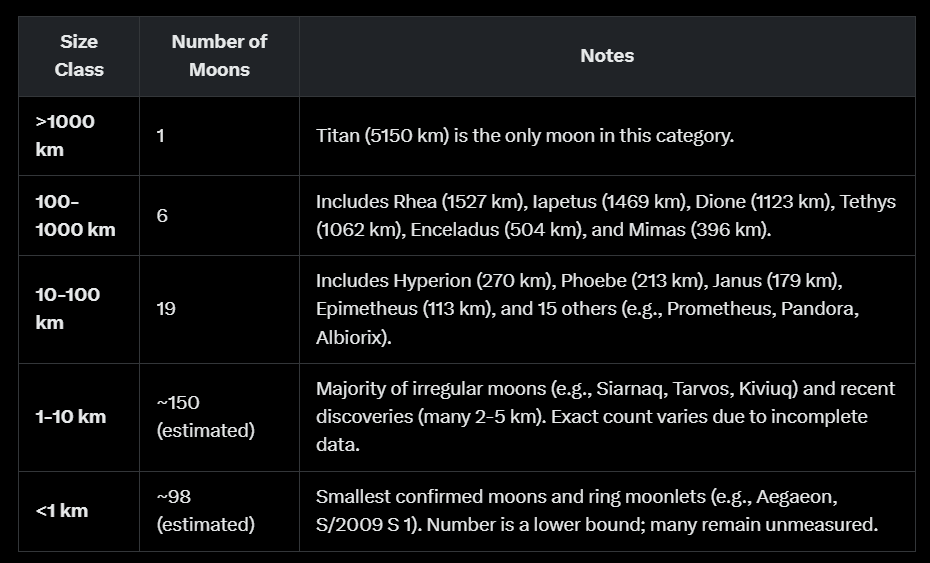Click the note listing Rhea and Iapetus
Image resolution: width=930 pixels, height=563 pixels.
tap(605, 215)
